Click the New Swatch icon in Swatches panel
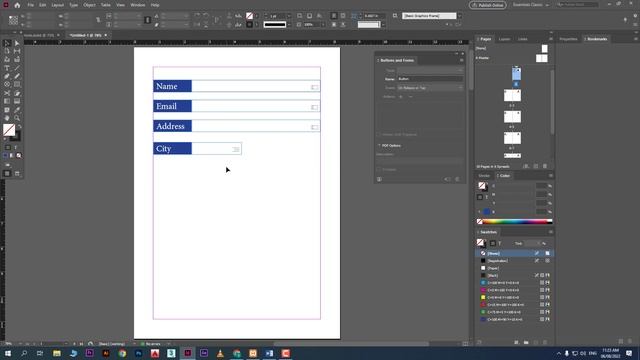This screenshot has width=640, height=360. pos(536,342)
